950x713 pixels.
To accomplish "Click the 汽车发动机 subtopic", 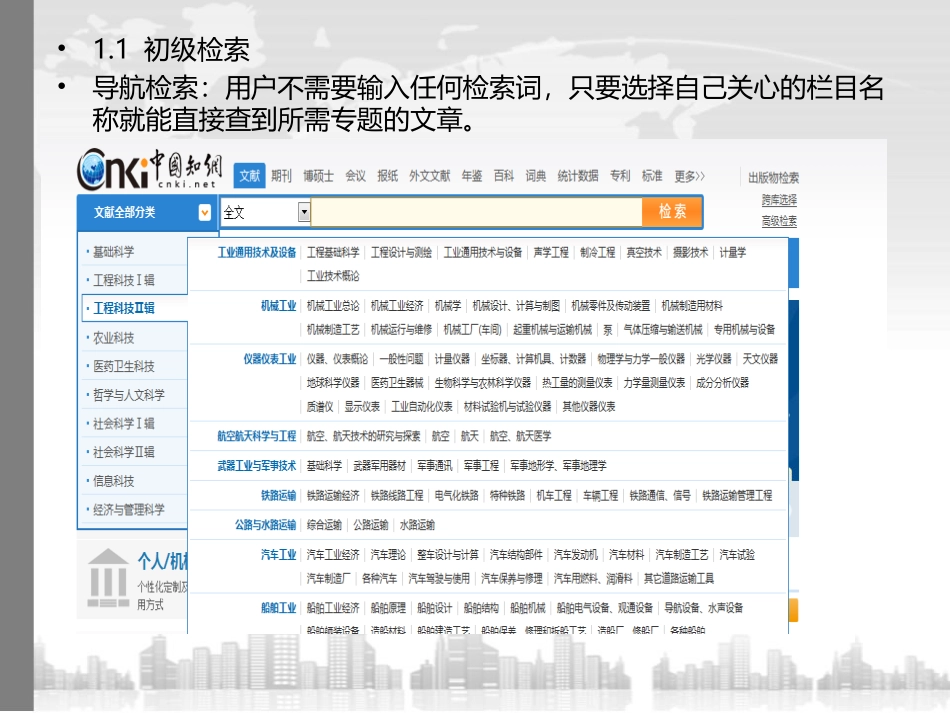I will click(x=576, y=555).
